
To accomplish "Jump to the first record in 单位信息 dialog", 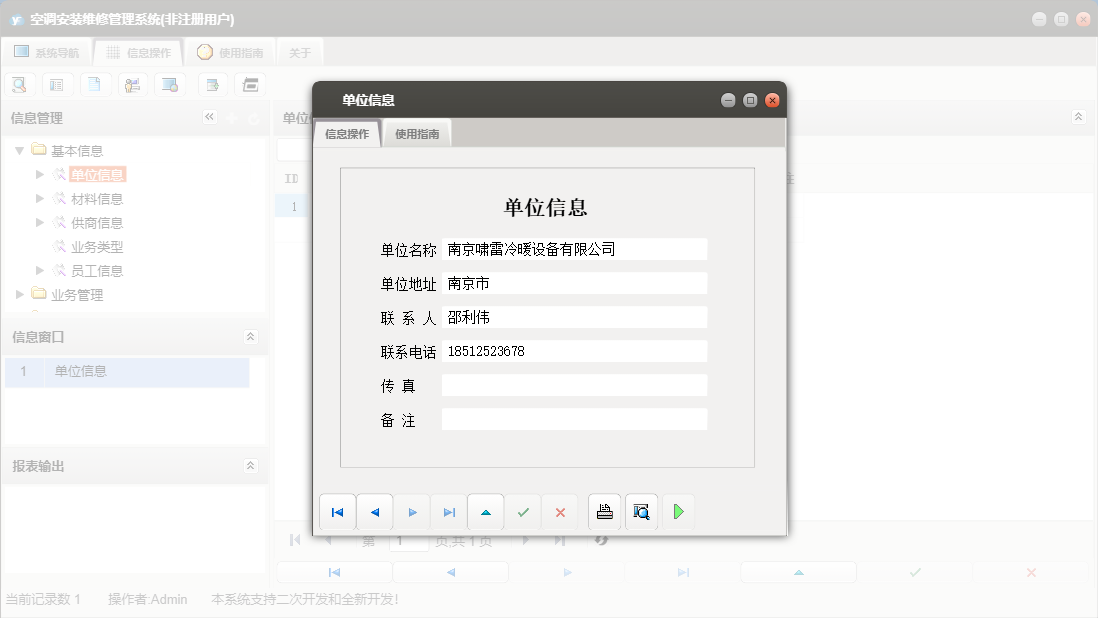I will pyautogui.click(x=337, y=511).
